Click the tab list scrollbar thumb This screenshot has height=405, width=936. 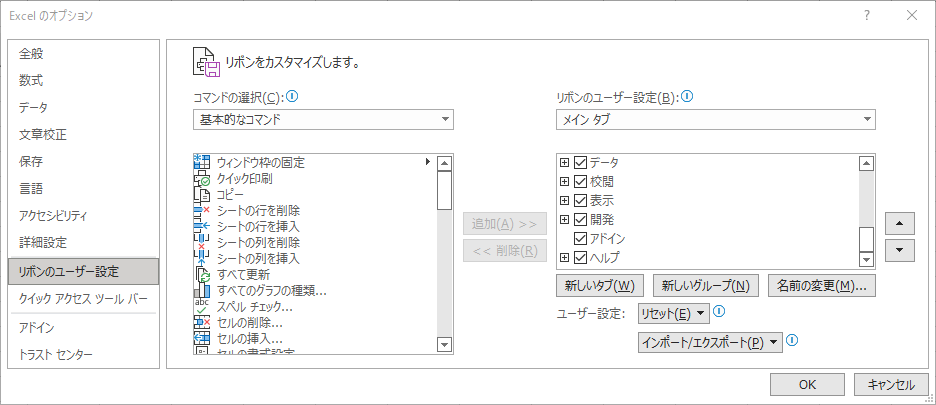(866, 239)
